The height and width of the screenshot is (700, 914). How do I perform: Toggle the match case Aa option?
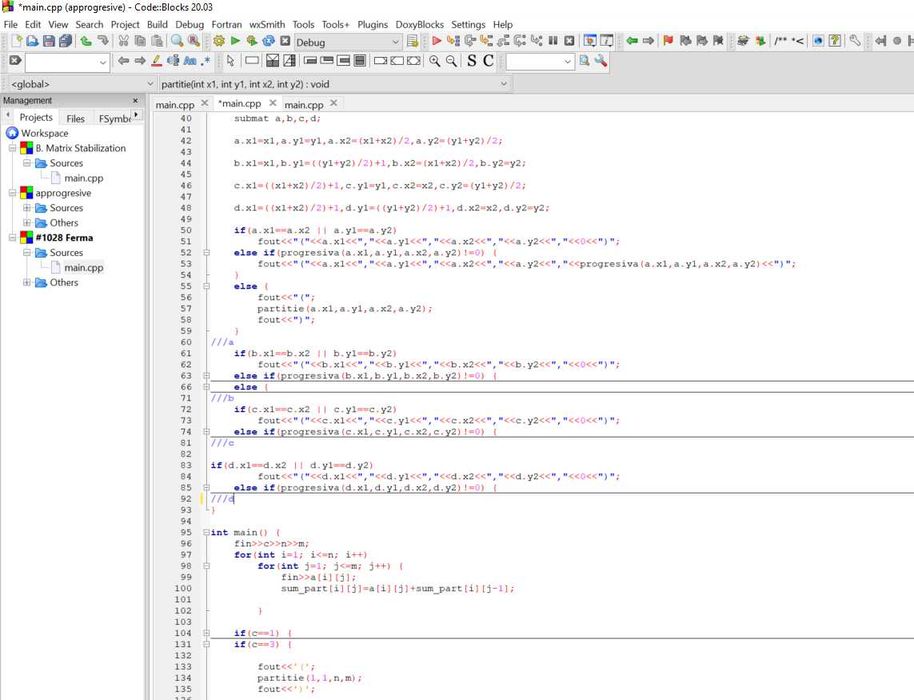click(190, 62)
